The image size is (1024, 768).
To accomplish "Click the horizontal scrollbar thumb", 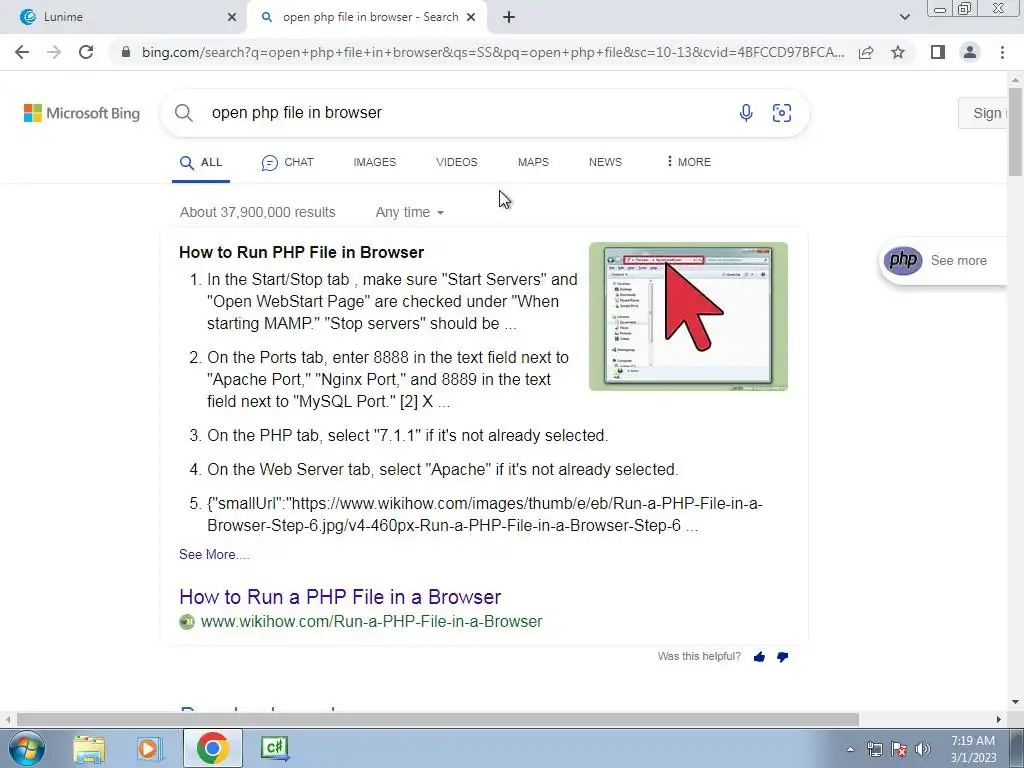I will click(438, 719).
